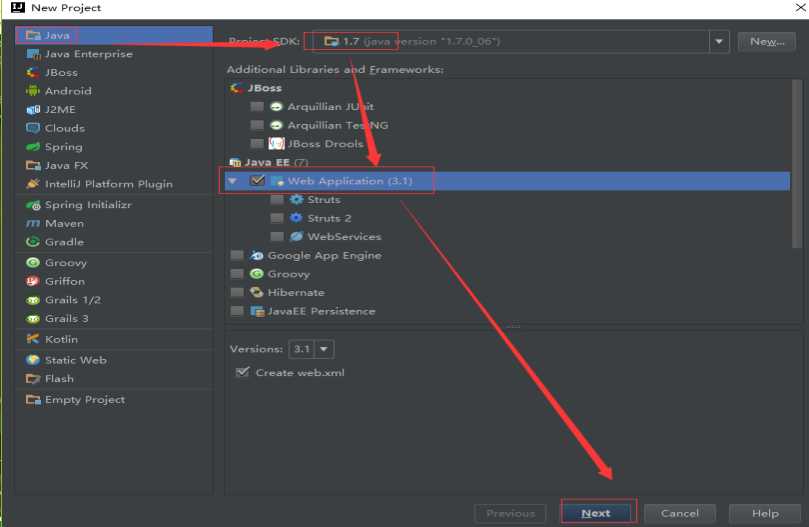Click the Next button
This screenshot has height=527, width=809.
[x=596, y=513]
